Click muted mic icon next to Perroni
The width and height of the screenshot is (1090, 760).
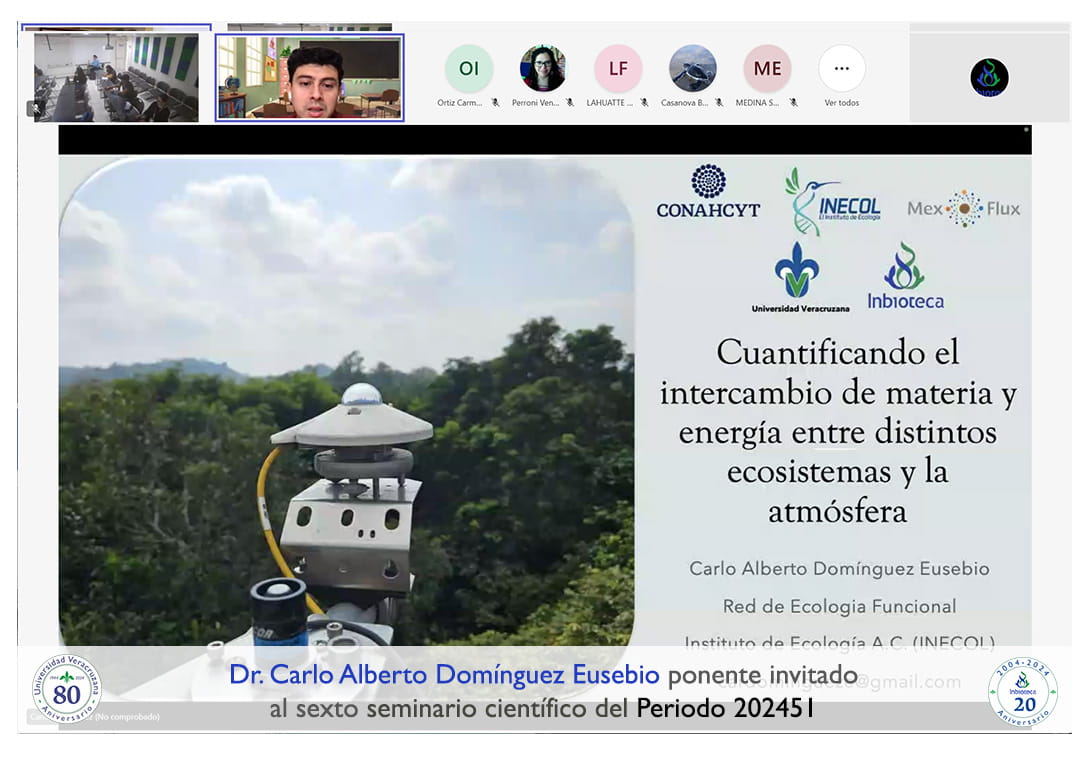coord(570,102)
